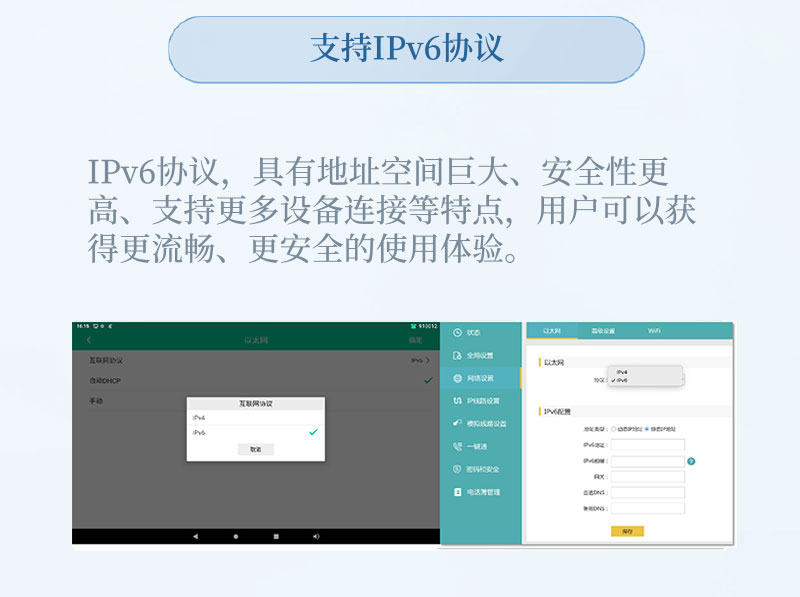Tap the Android home circle button
The width and height of the screenshot is (800, 597).
coord(236,536)
